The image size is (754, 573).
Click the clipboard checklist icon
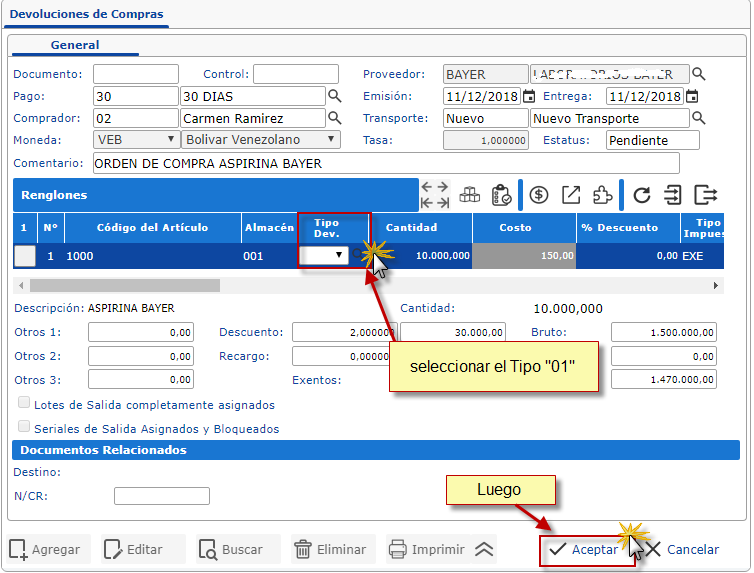[501, 195]
